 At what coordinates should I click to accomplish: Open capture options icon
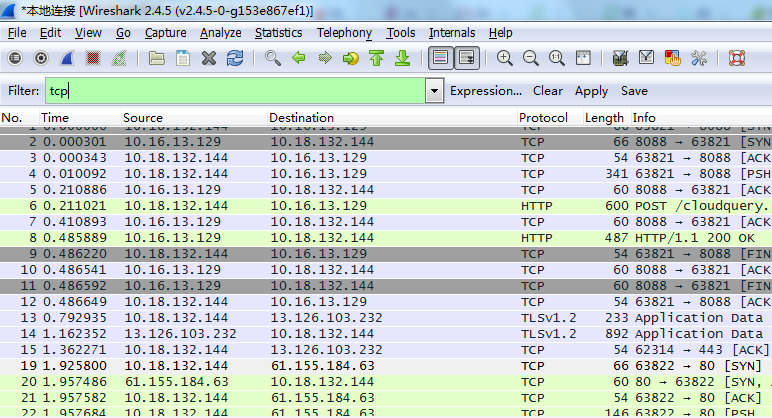coord(41,58)
